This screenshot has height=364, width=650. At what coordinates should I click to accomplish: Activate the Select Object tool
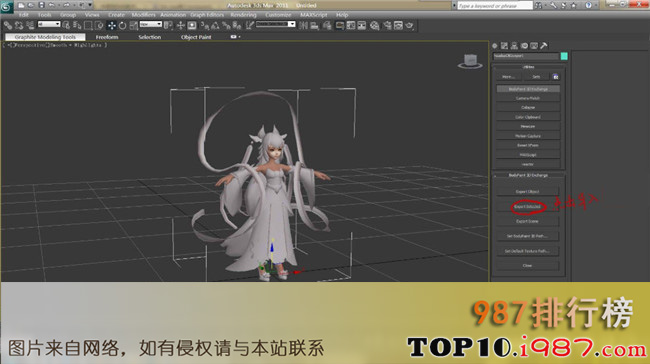point(66,26)
